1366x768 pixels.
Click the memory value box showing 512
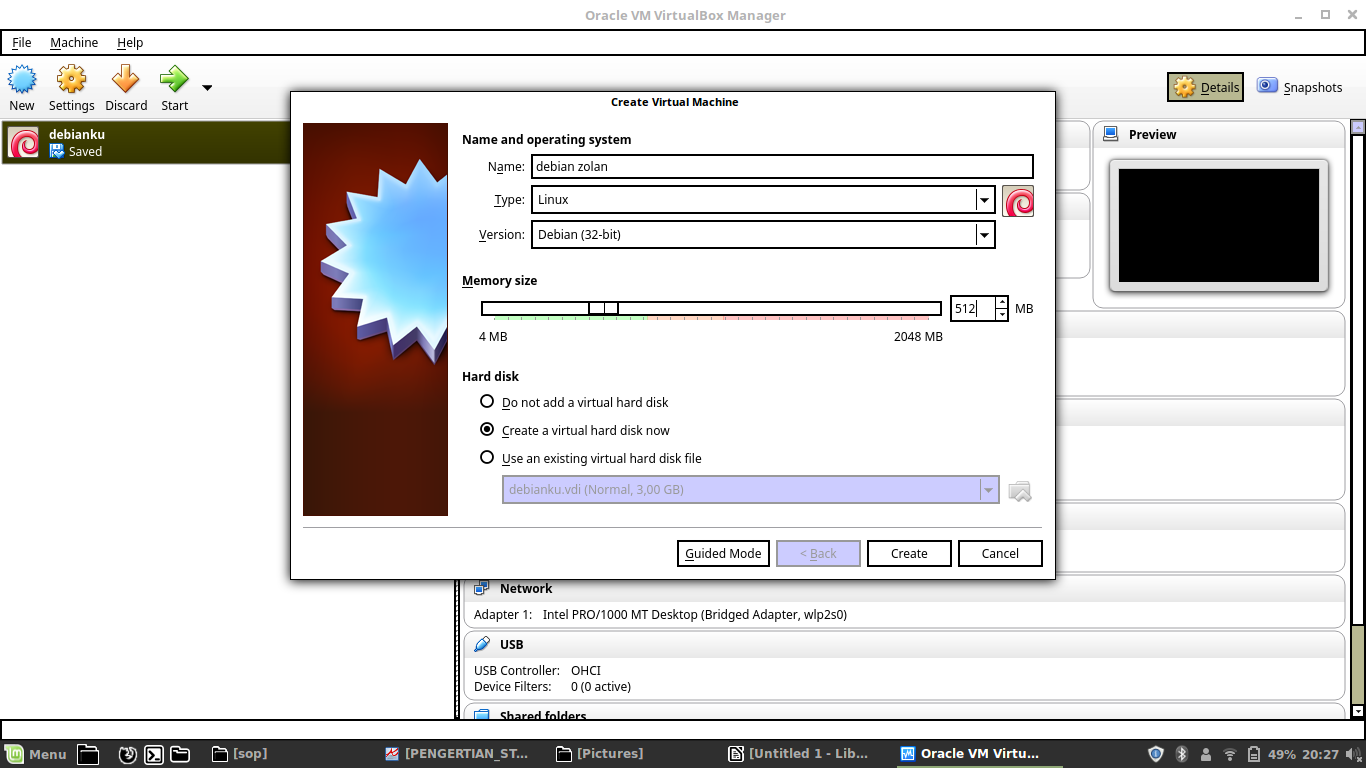[x=973, y=309]
